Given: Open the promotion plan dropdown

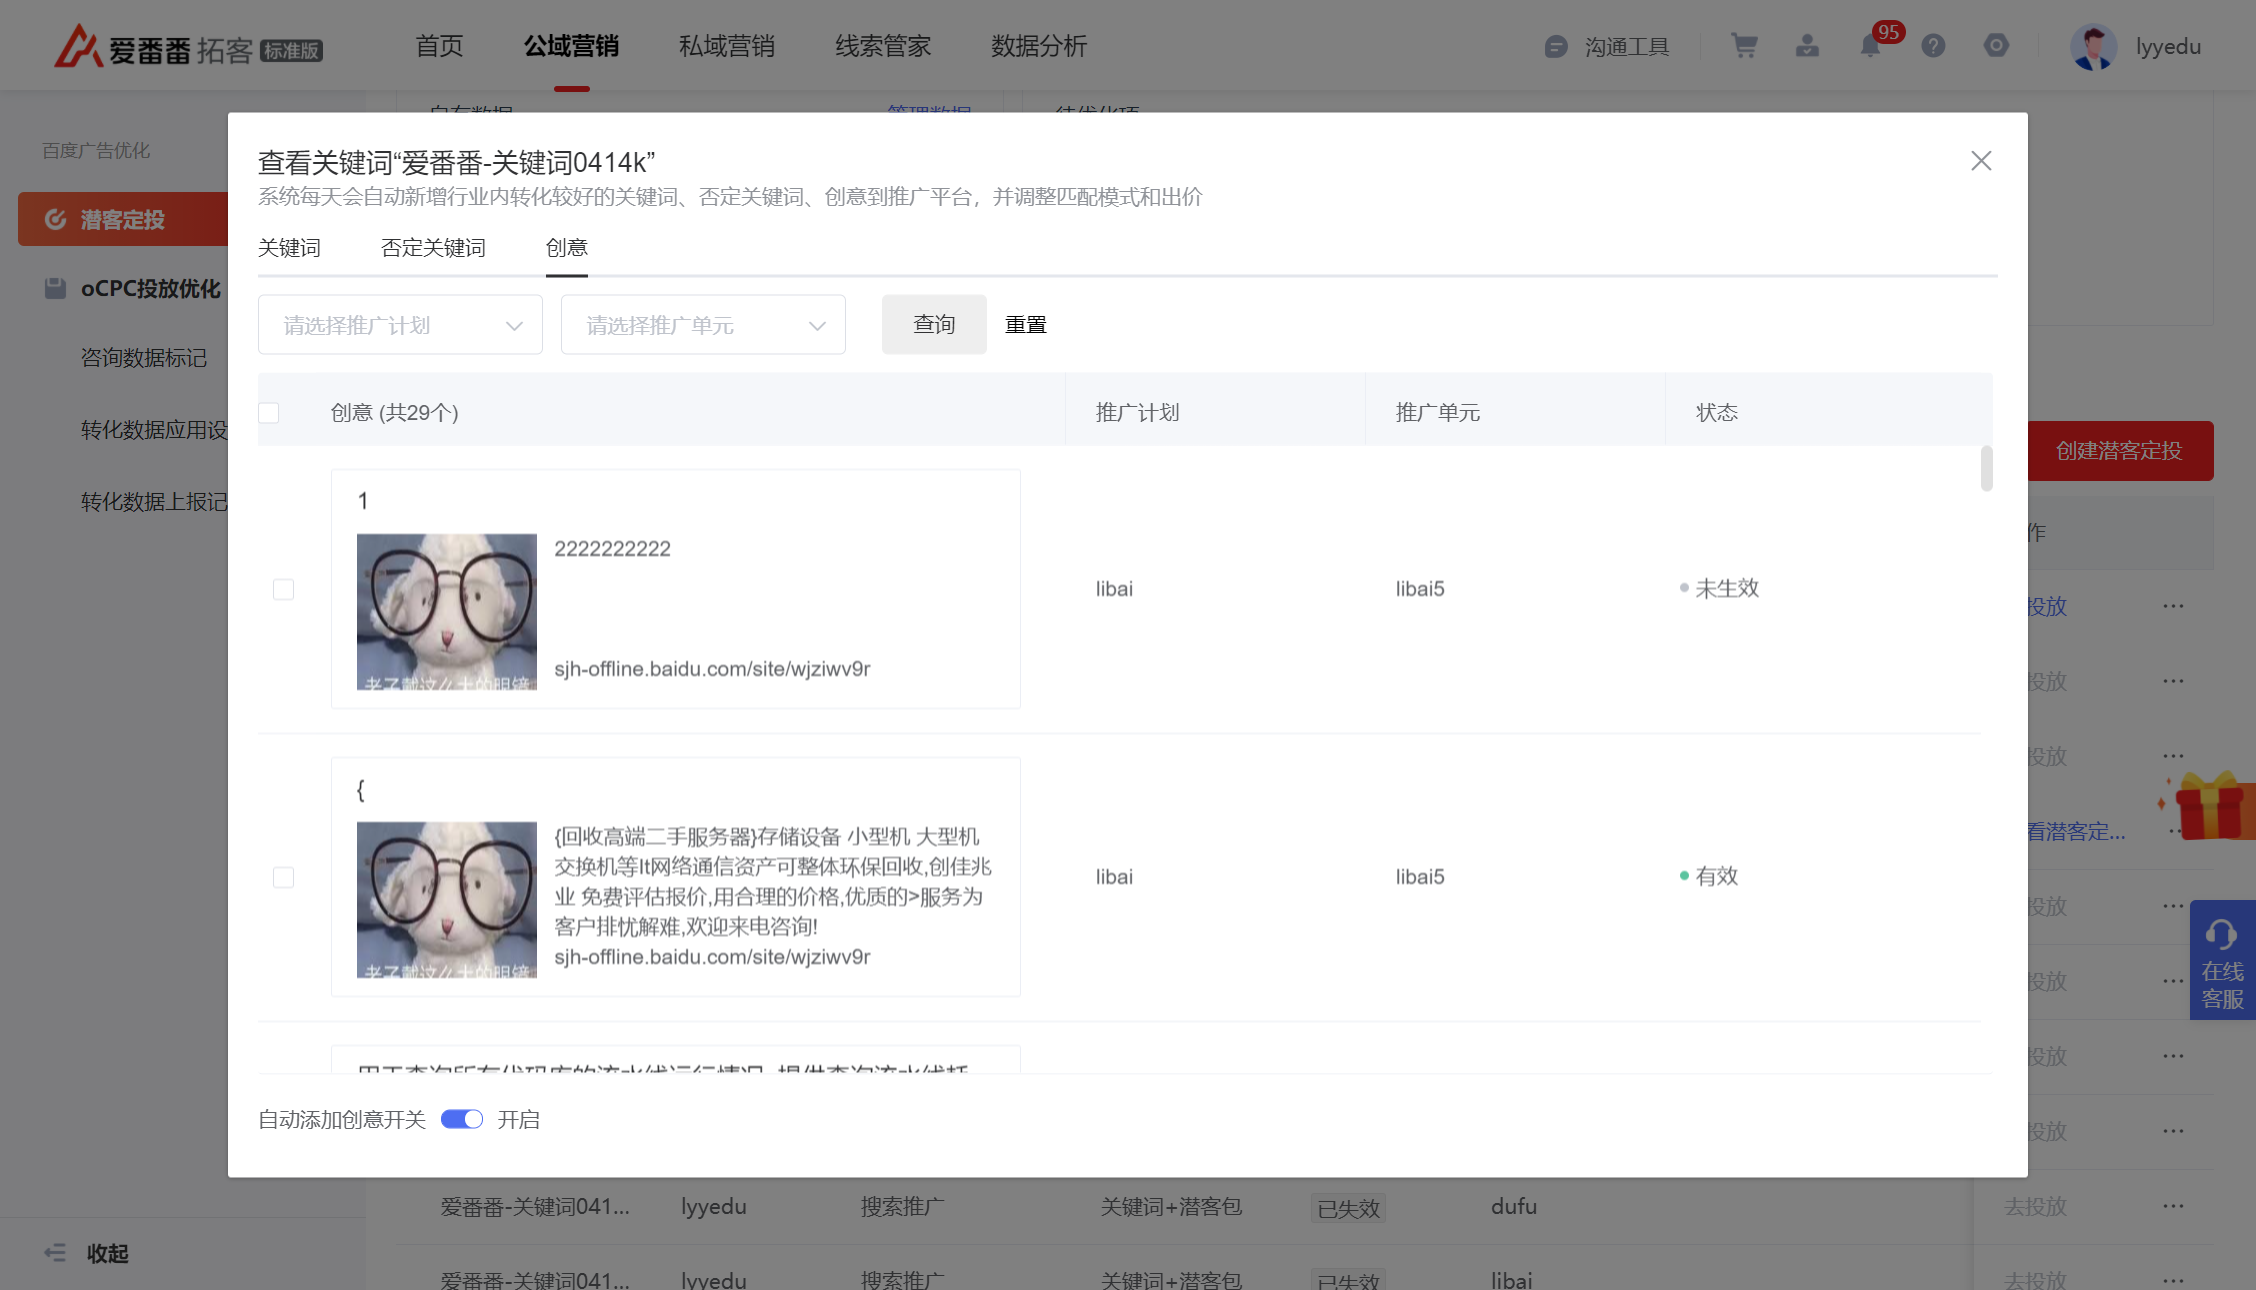Looking at the screenshot, I should pos(400,324).
